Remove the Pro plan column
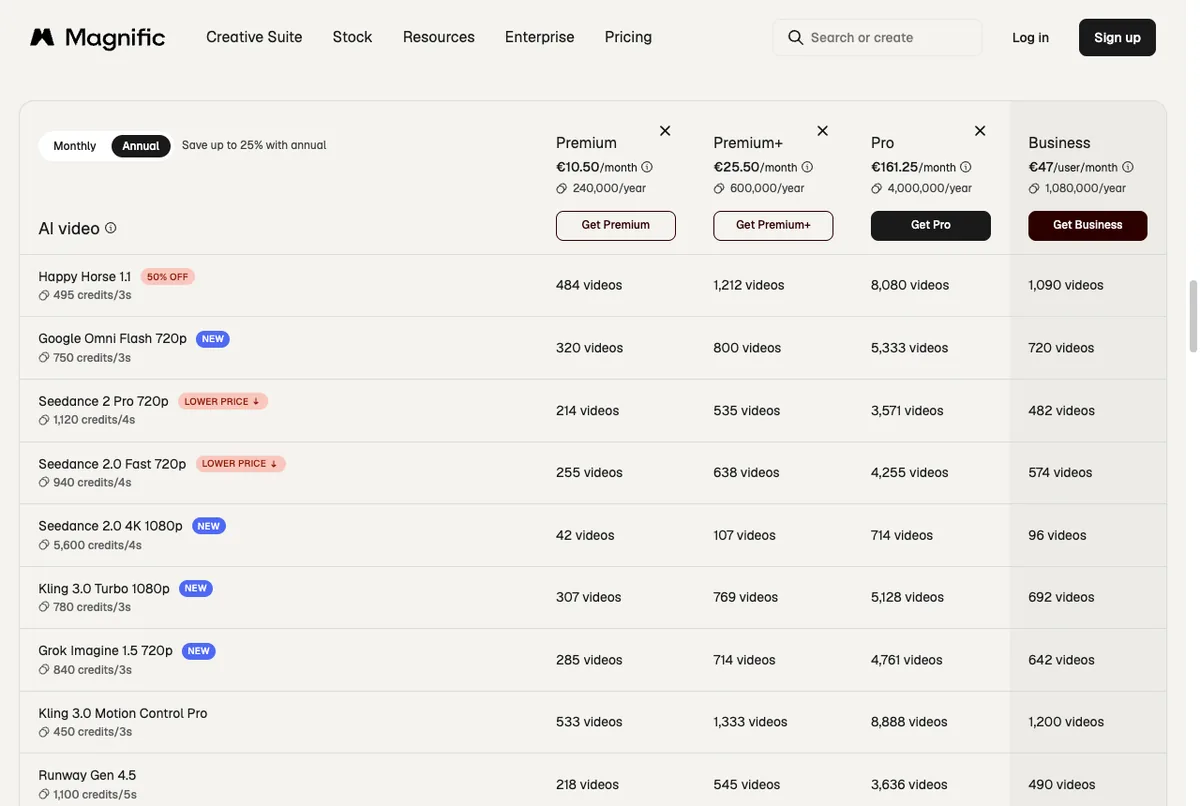 (x=980, y=131)
